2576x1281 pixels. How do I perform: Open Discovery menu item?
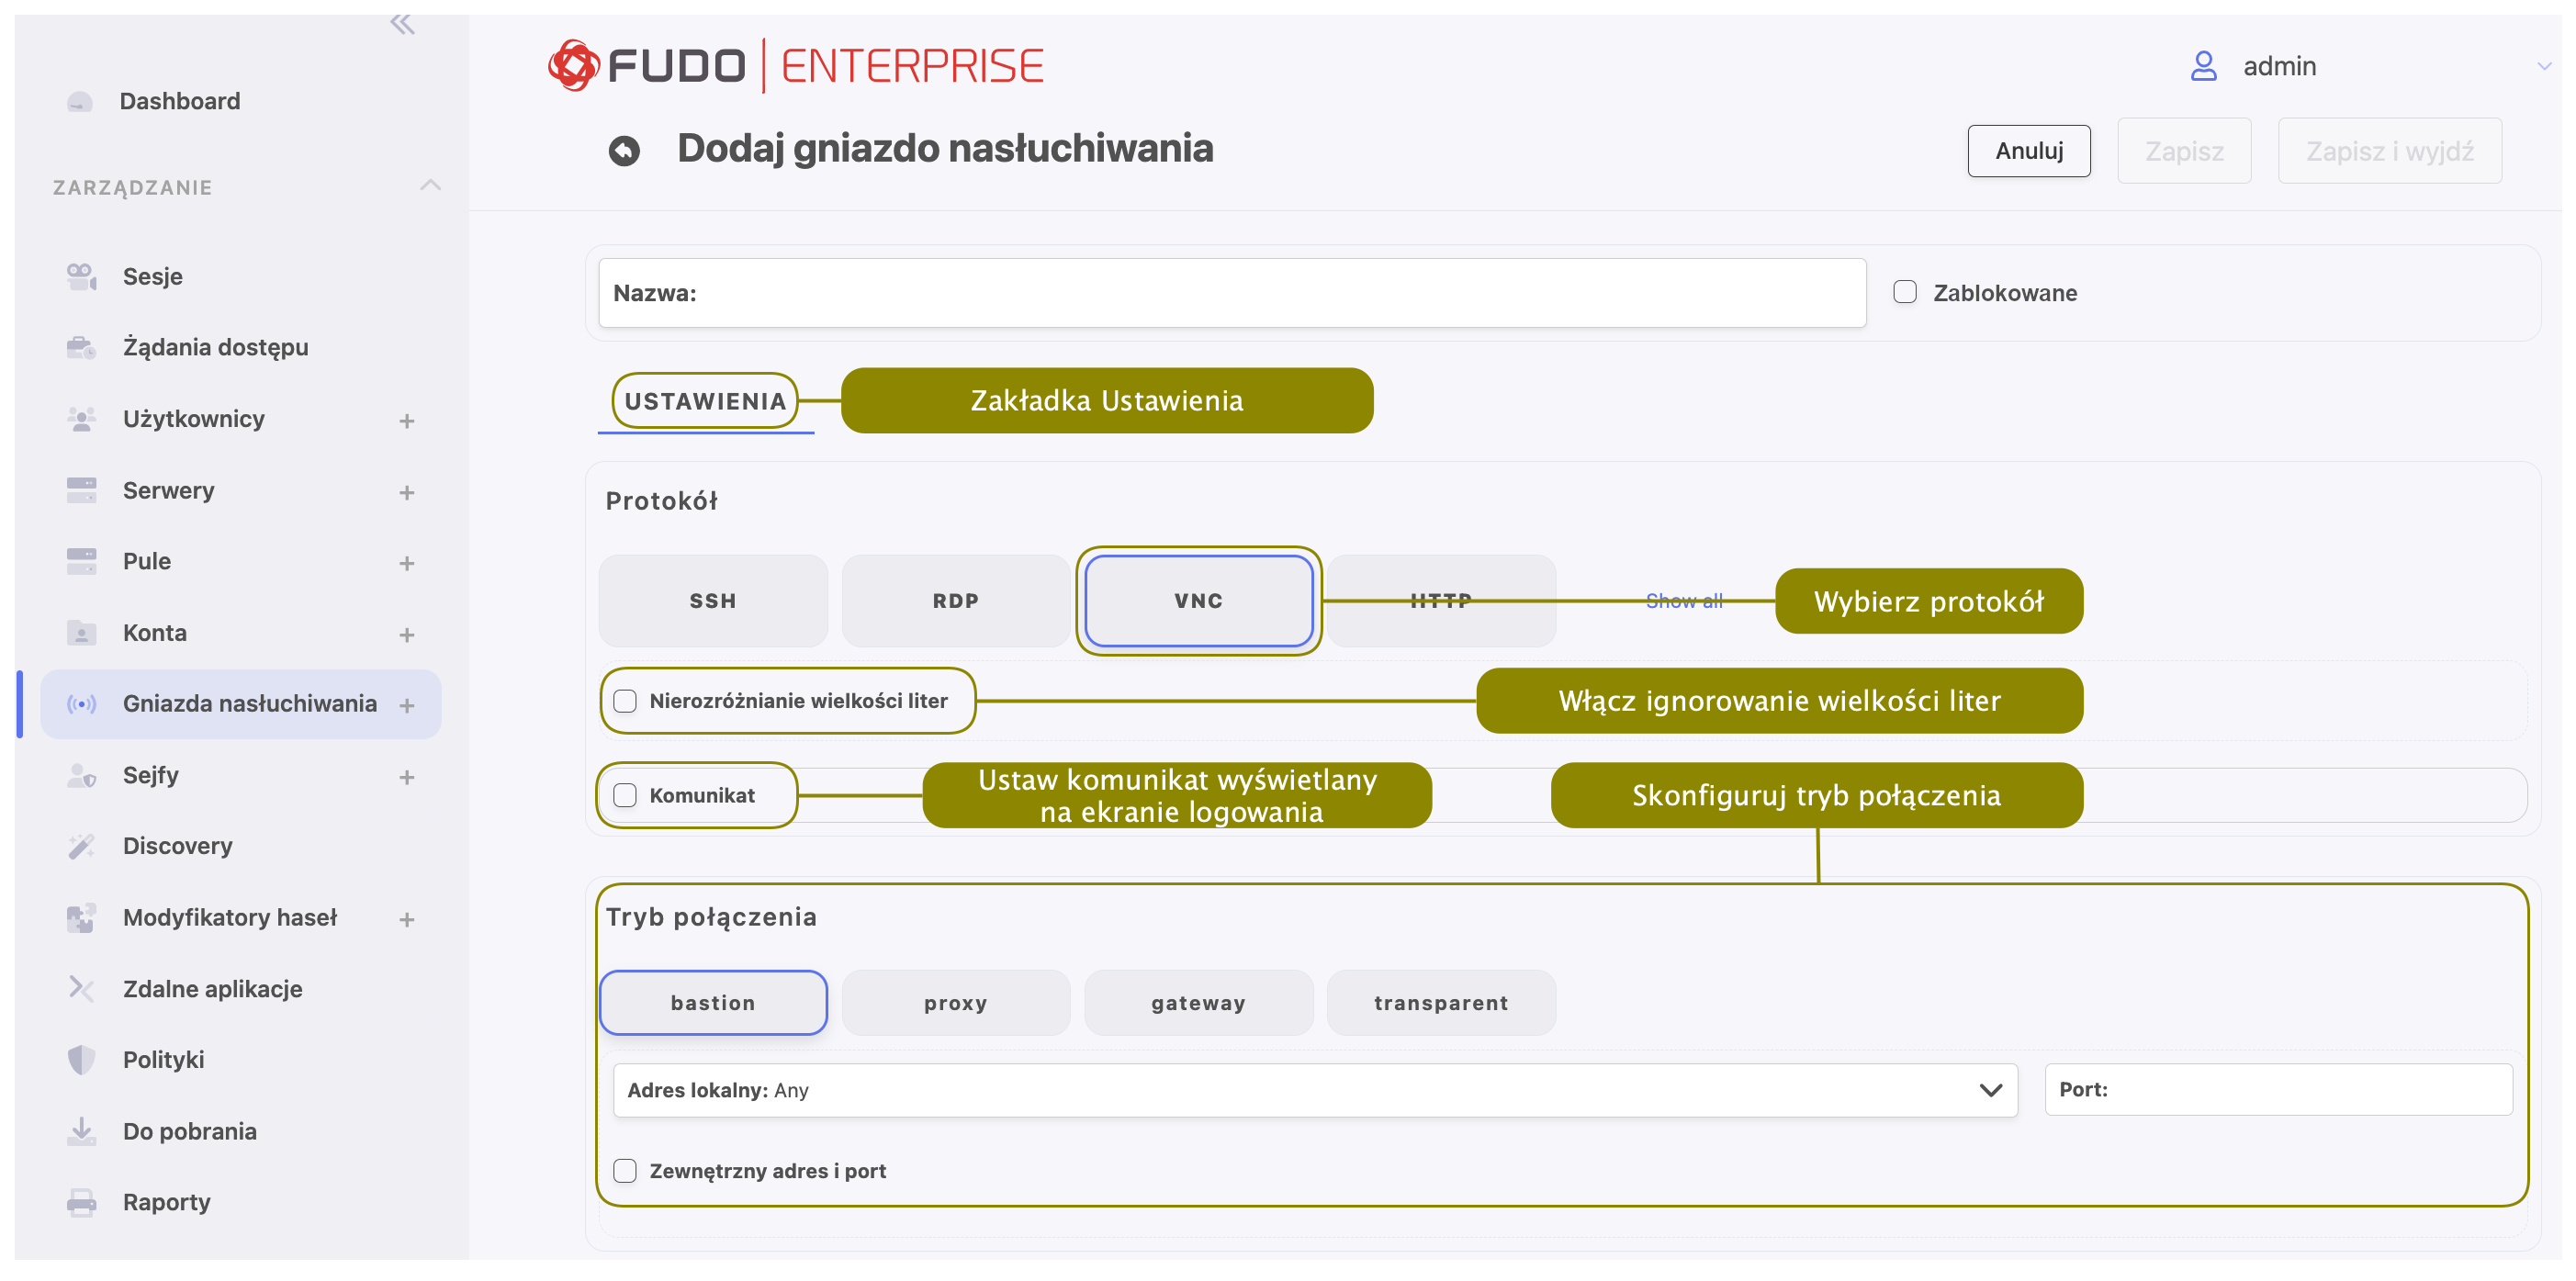(177, 847)
